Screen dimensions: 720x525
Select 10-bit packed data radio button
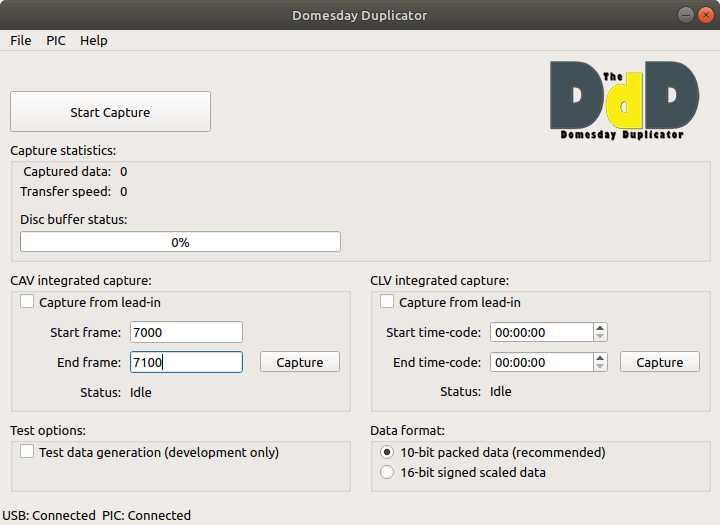click(x=387, y=452)
